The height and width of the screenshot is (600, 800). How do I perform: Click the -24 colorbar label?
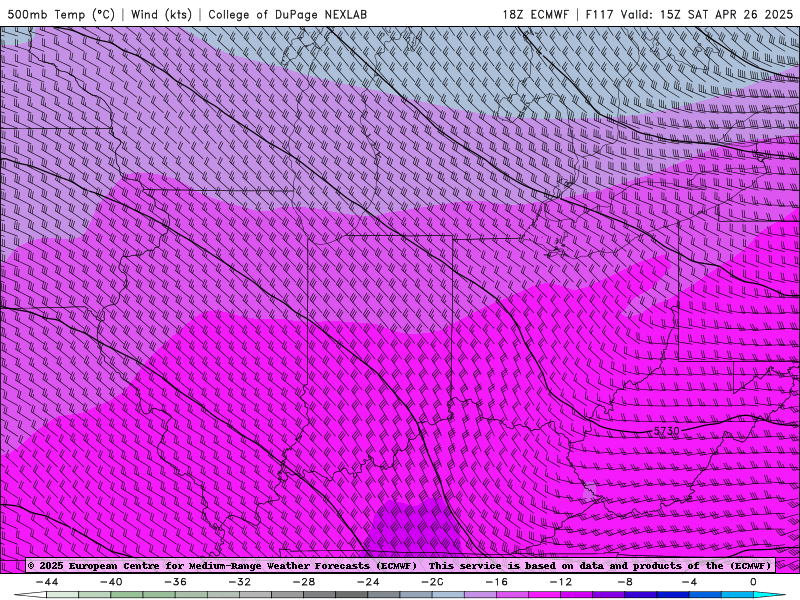(x=368, y=582)
